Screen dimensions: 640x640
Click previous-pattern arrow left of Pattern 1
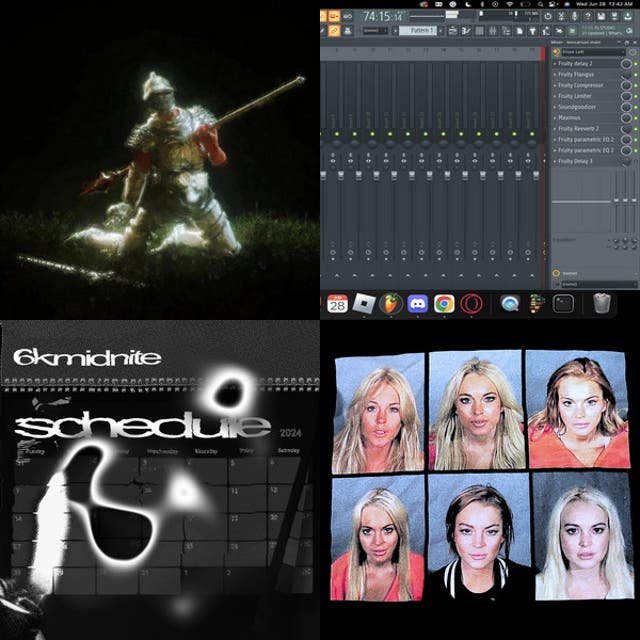(x=395, y=31)
